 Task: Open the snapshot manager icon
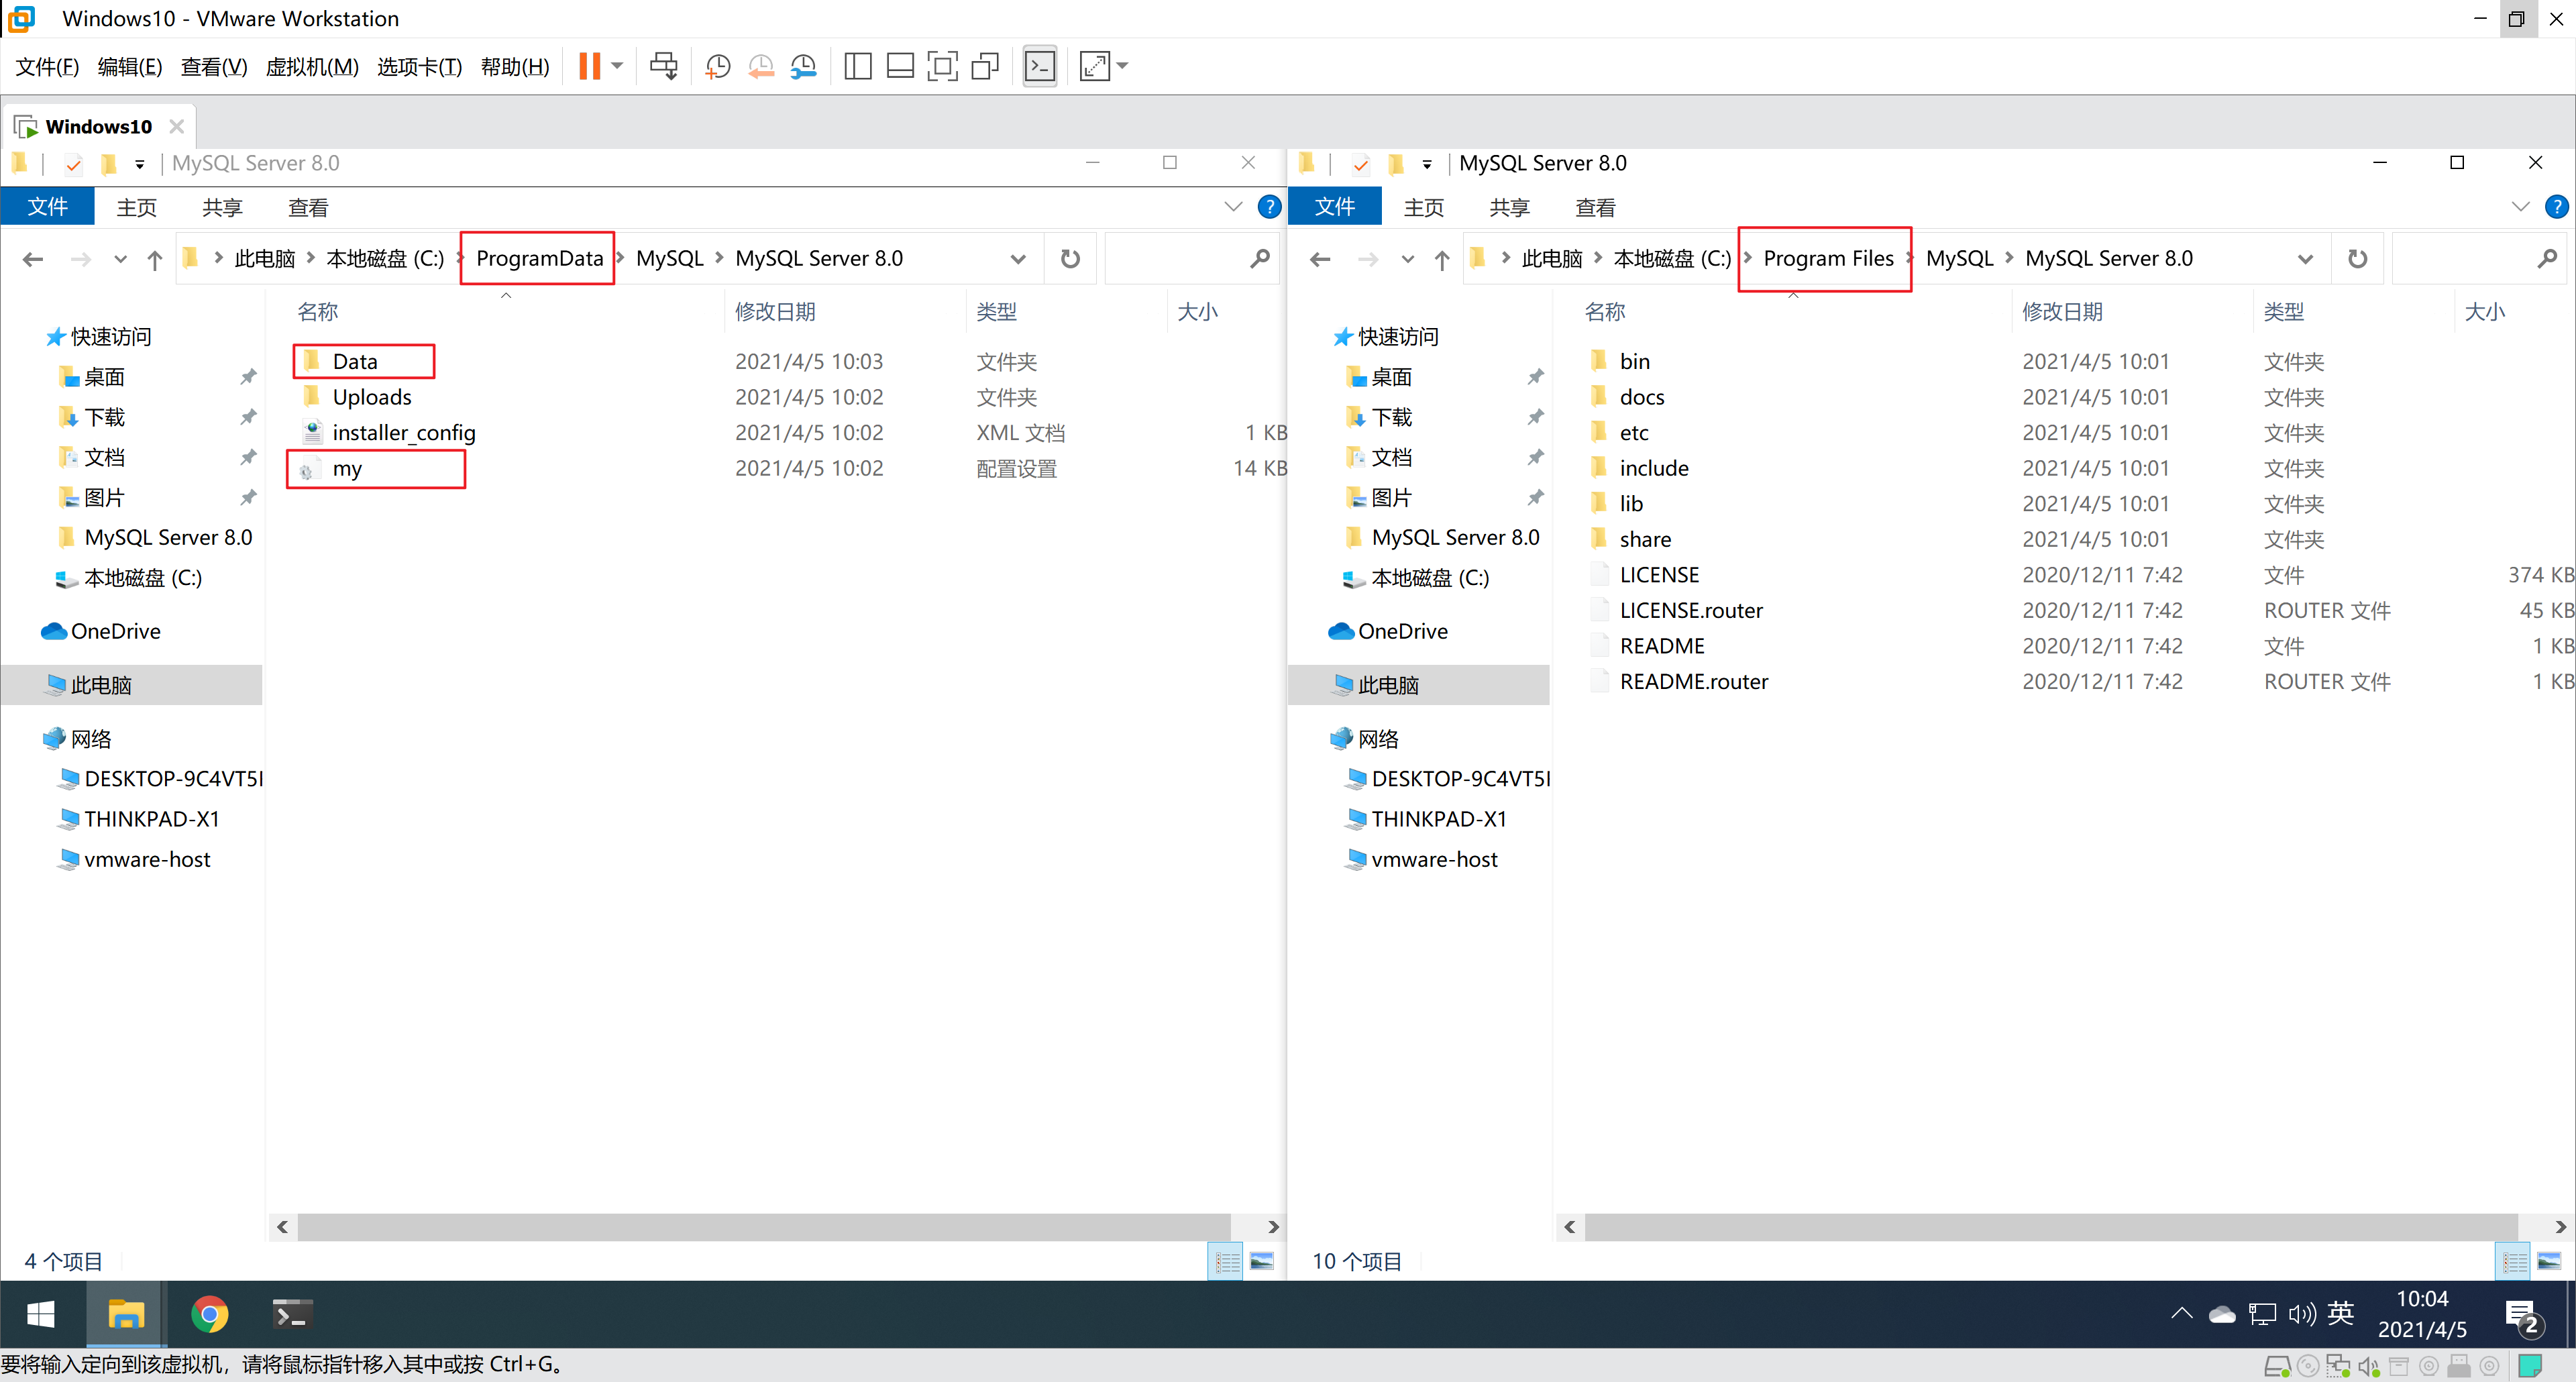tap(803, 67)
